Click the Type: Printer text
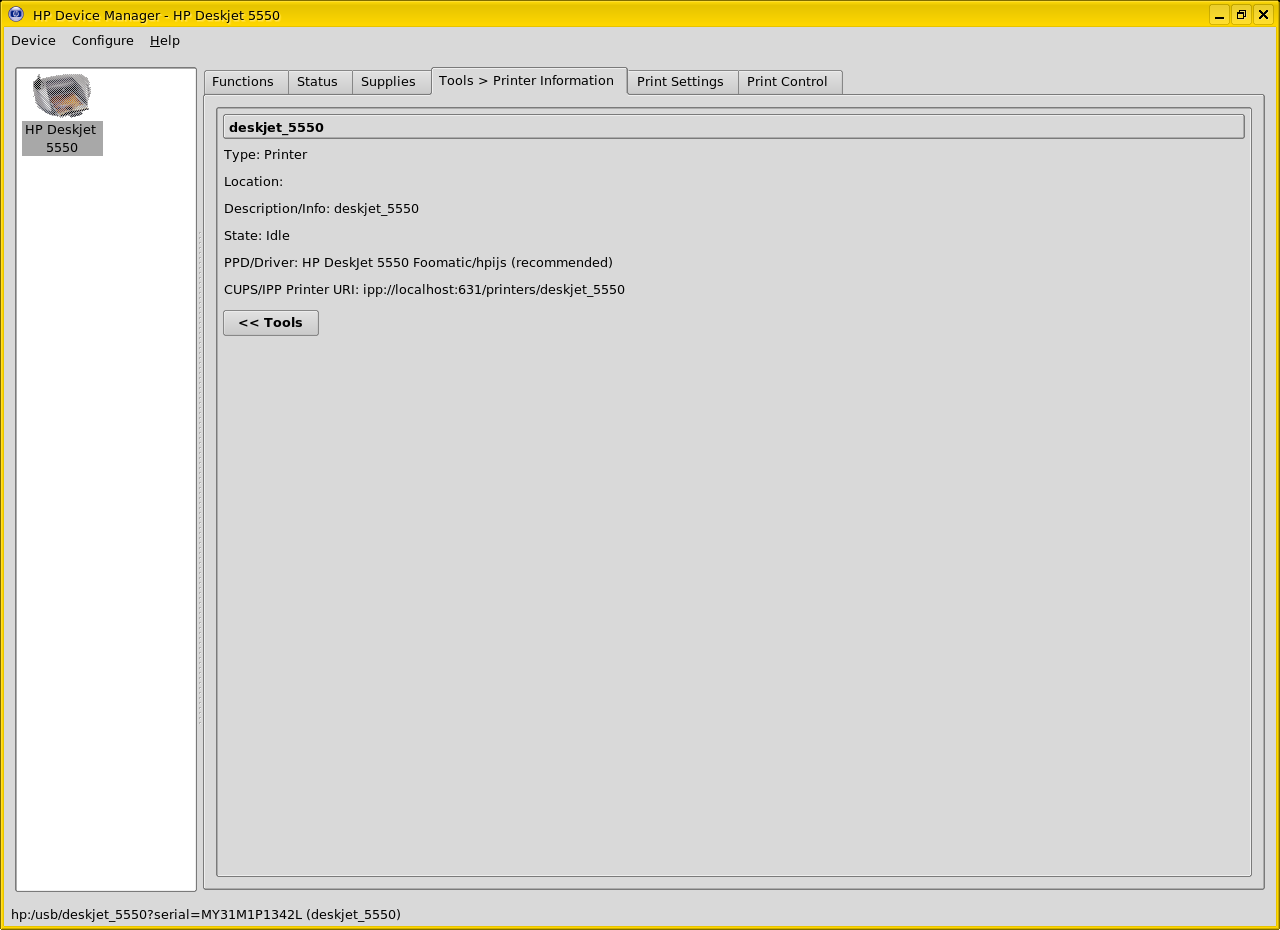Viewport: 1280px width, 930px height. pyautogui.click(x=265, y=155)
